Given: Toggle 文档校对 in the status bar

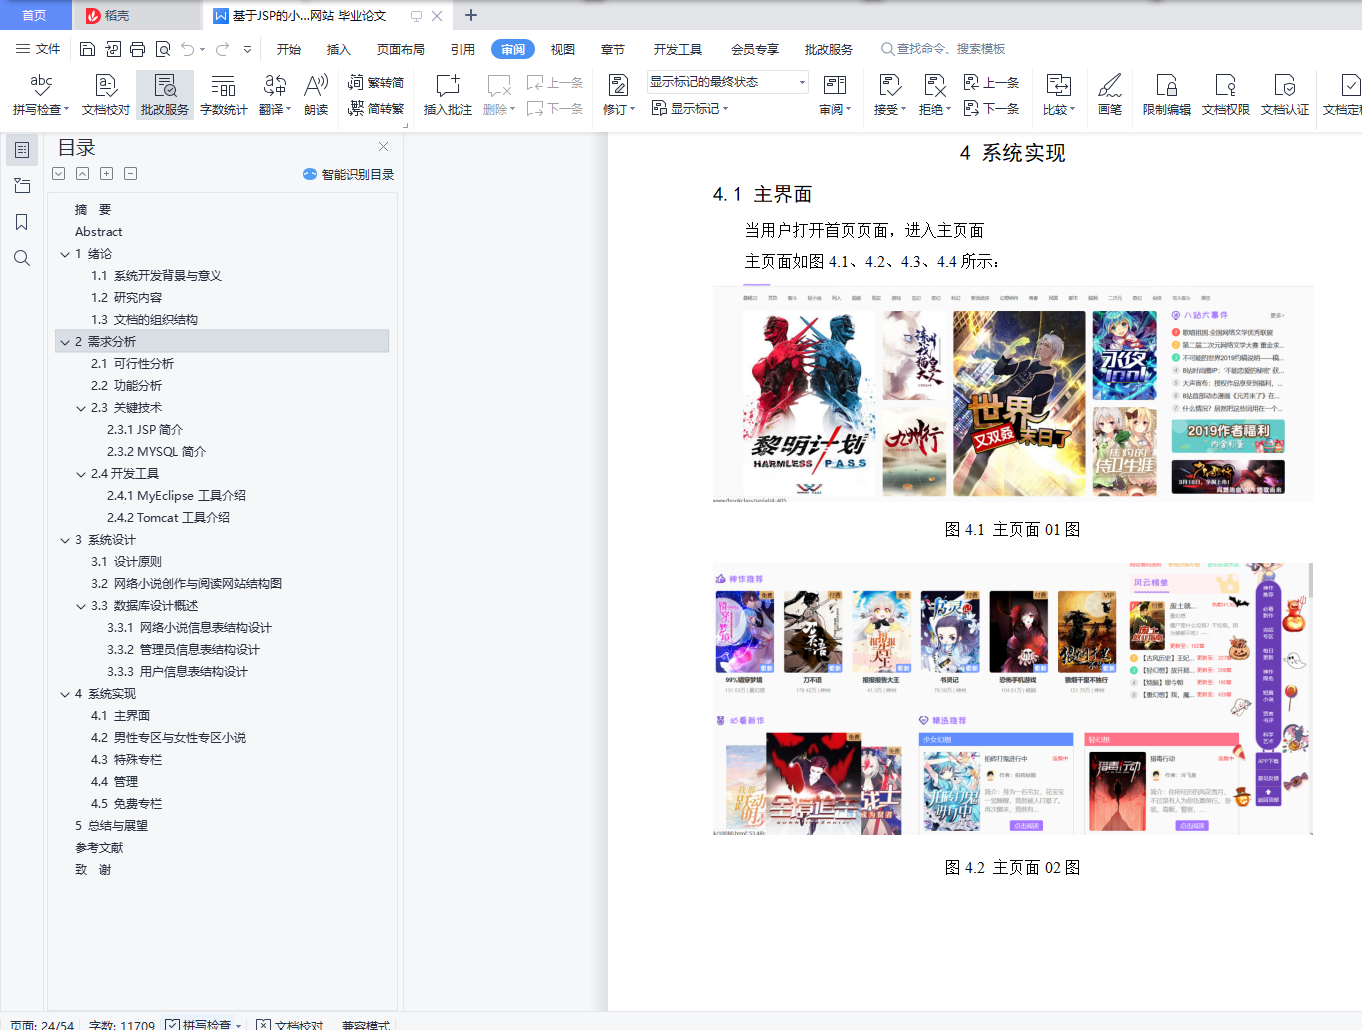Looking at the screenshot, I should (x=290, y=1025).
